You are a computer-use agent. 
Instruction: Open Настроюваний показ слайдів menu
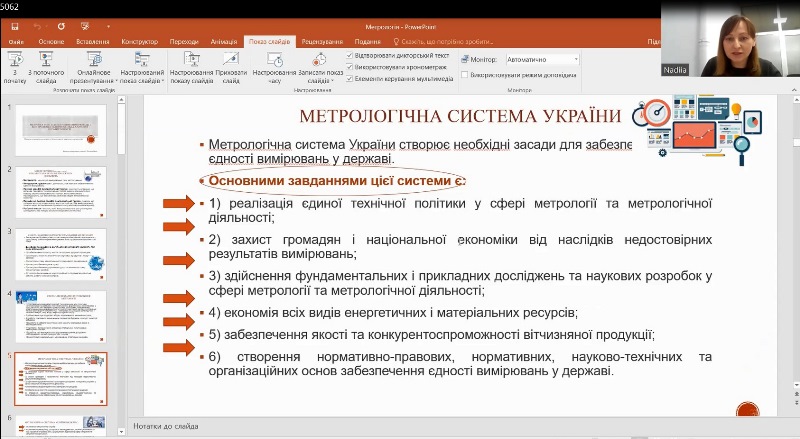point(142,67)
